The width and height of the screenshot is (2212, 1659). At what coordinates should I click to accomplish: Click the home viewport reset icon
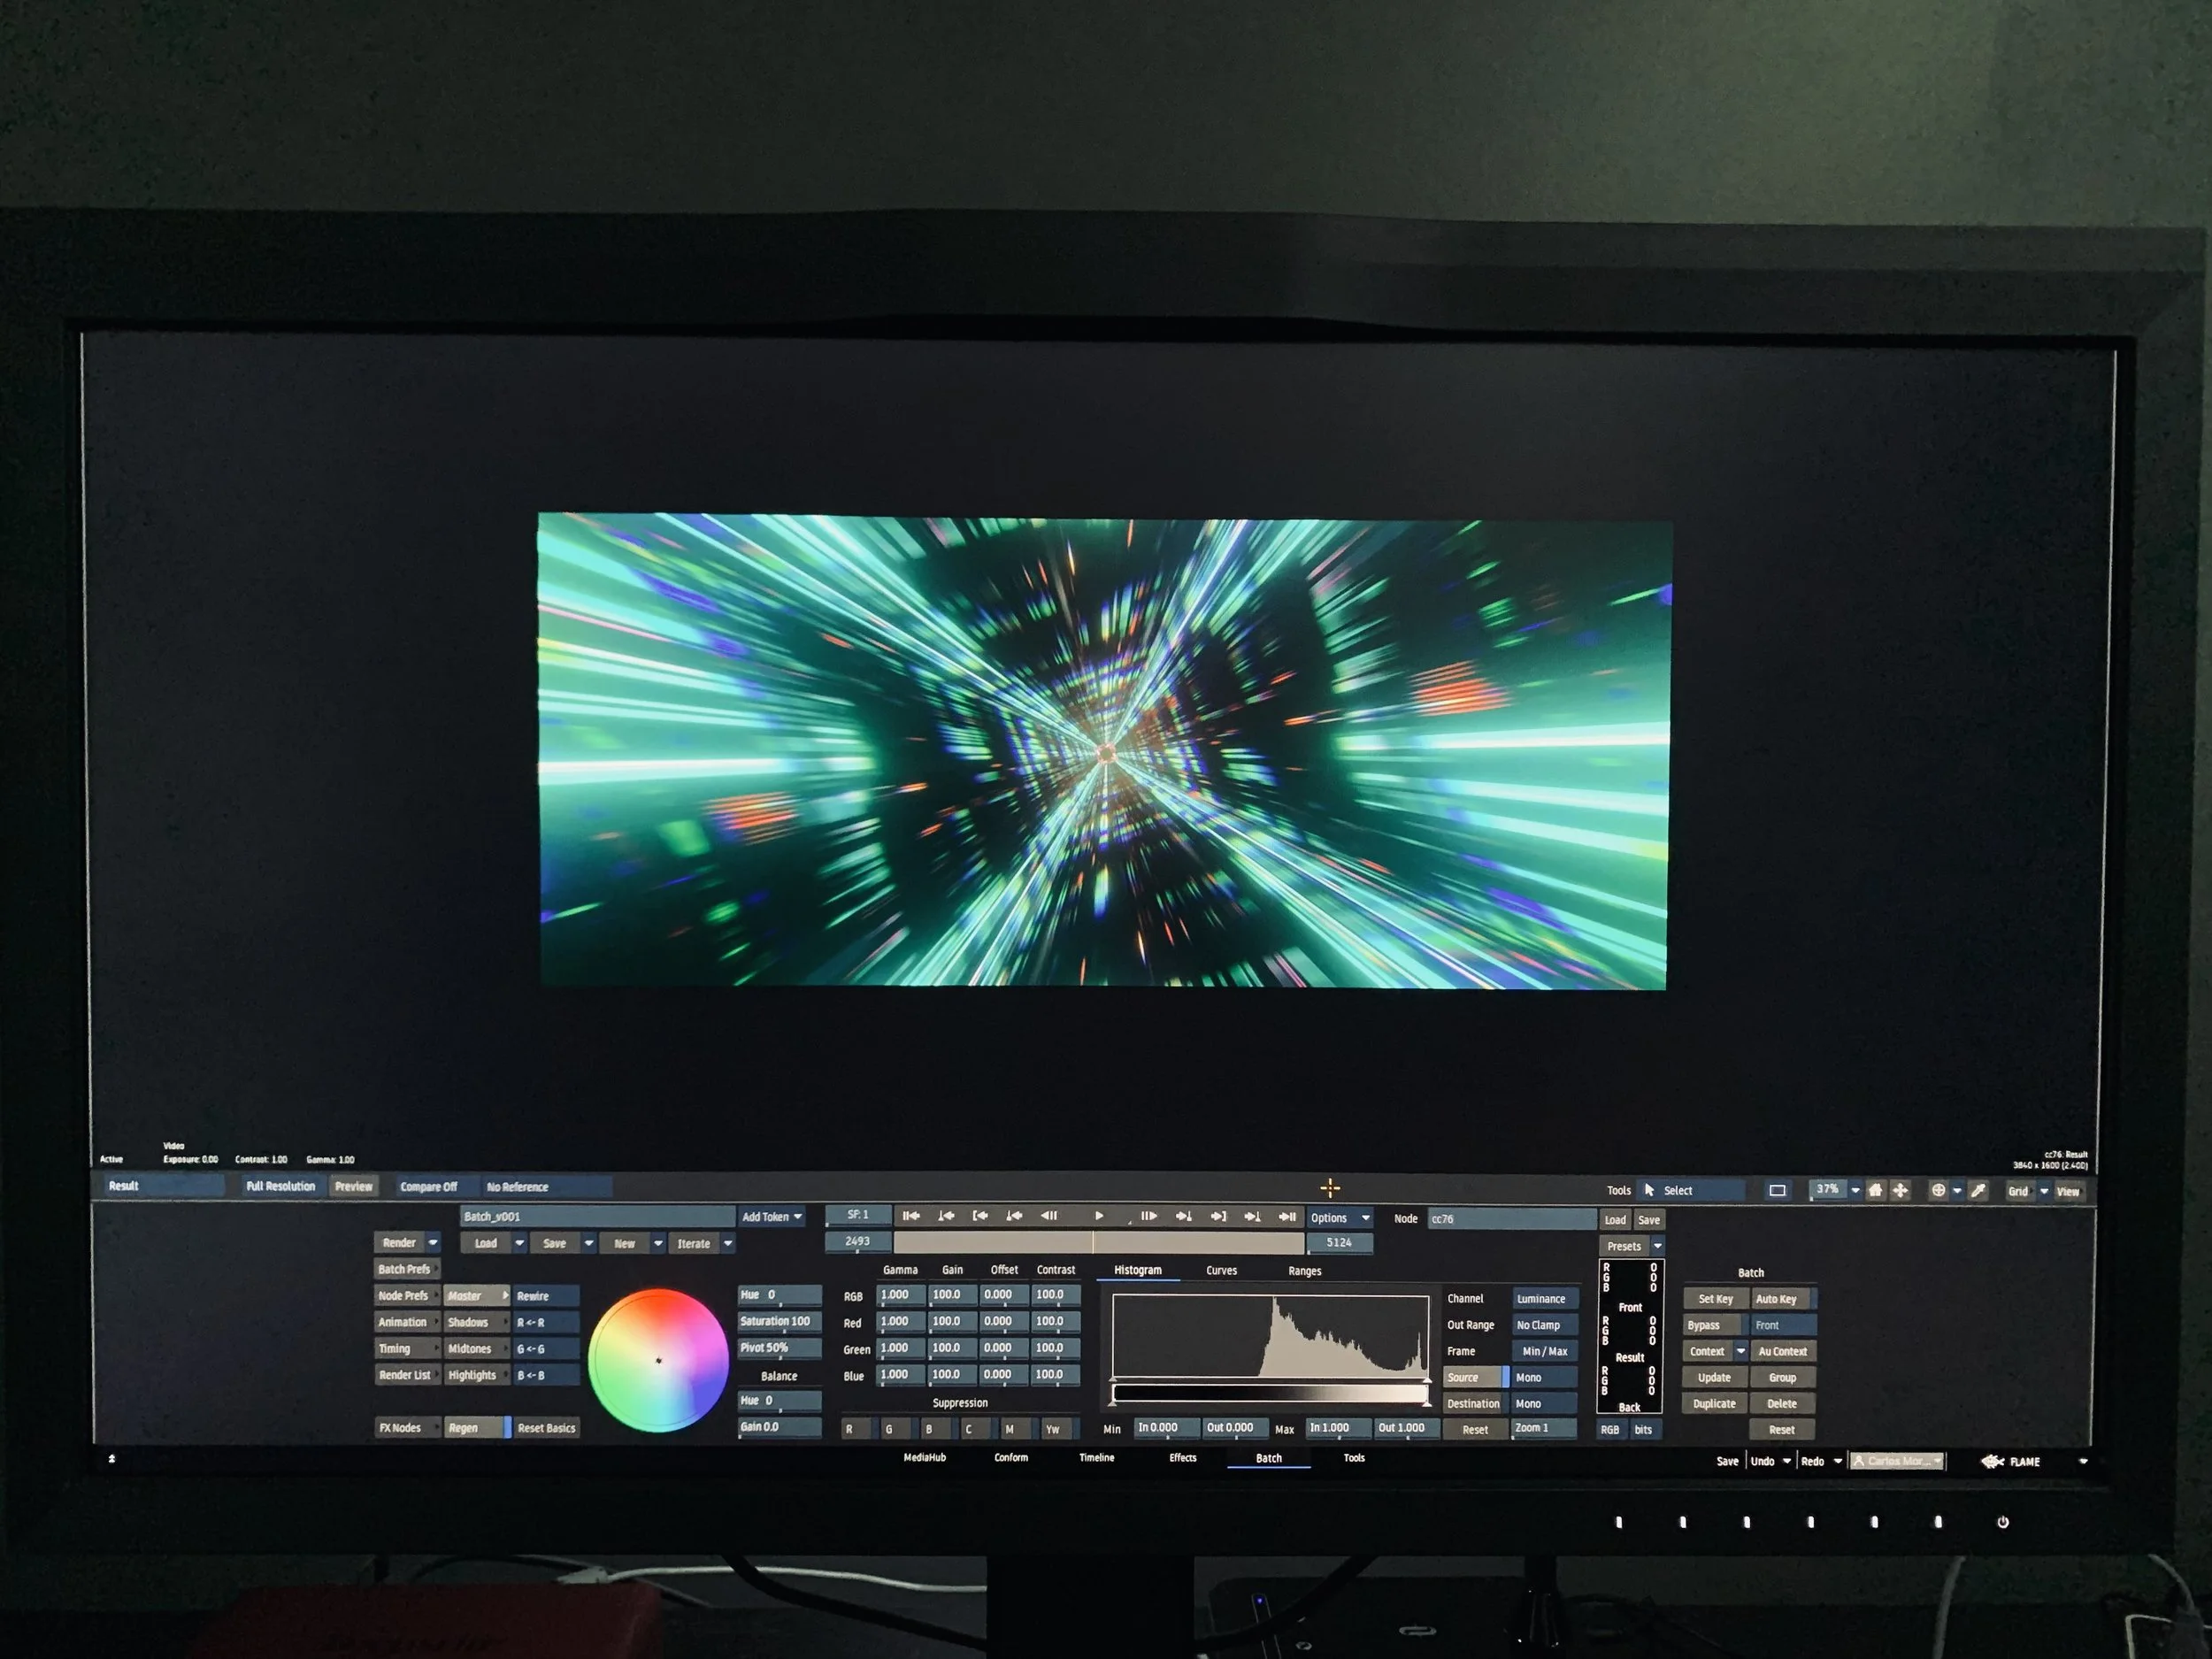pos(1875,1190)
